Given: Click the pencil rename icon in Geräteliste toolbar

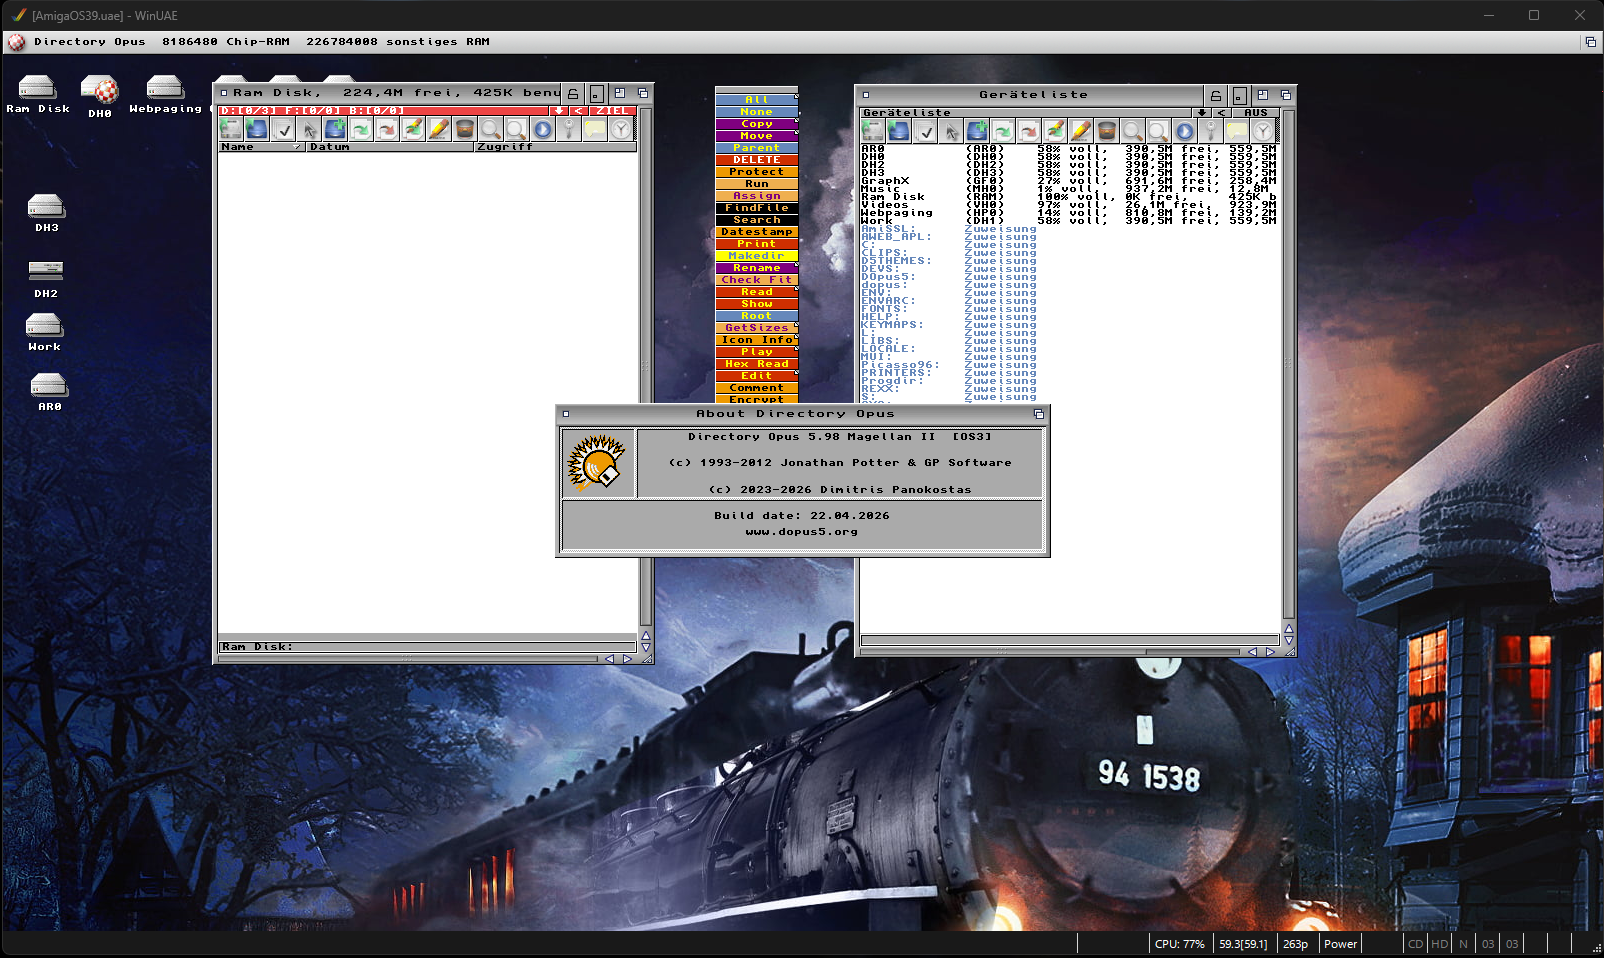Looking at the screenshot, I should 1080,131.
